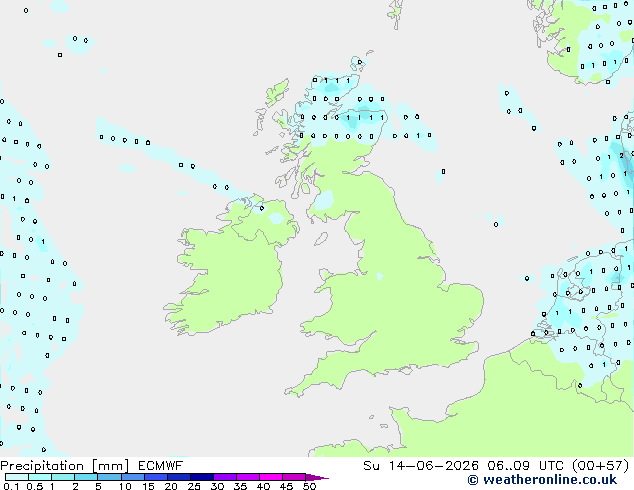Select the 40–45 mm magenta legend swatch
Viewport: 634px width, 490px height.
271,477
